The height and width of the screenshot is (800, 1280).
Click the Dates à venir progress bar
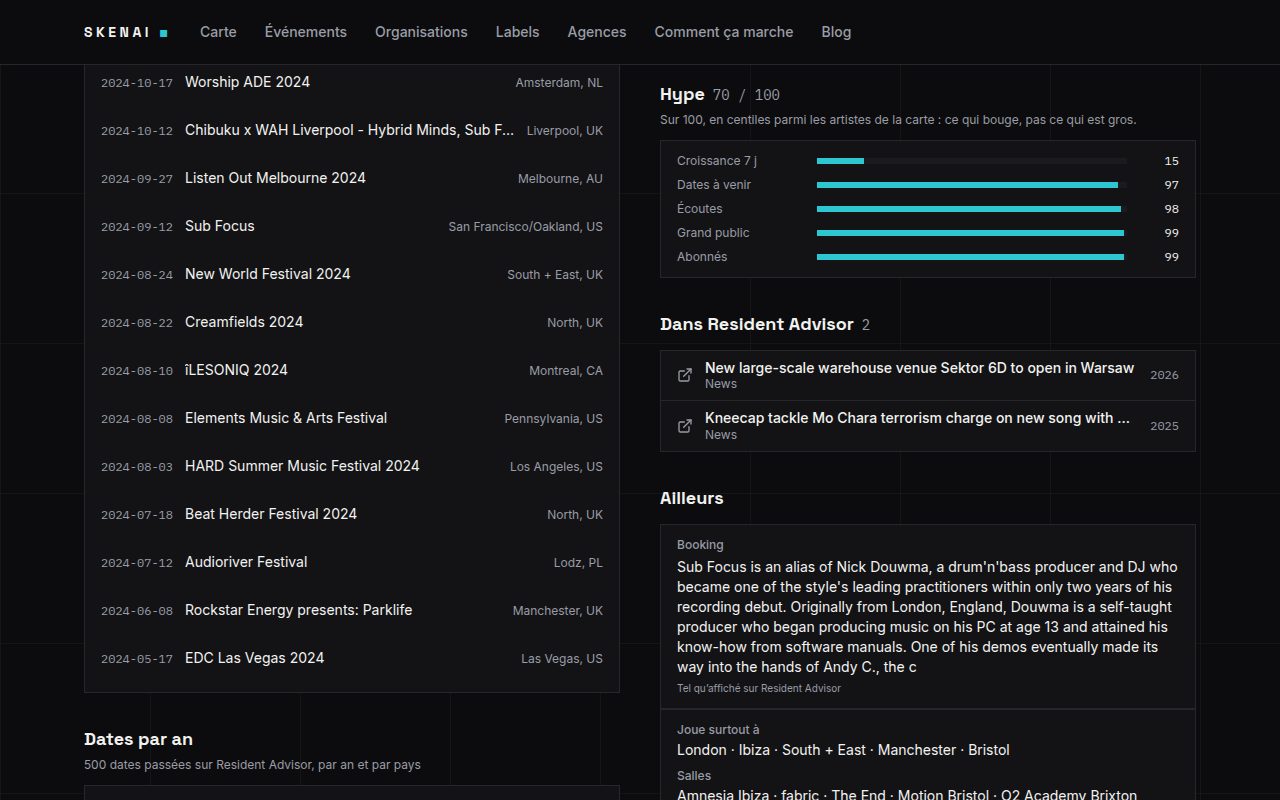[x=971, y=185]
